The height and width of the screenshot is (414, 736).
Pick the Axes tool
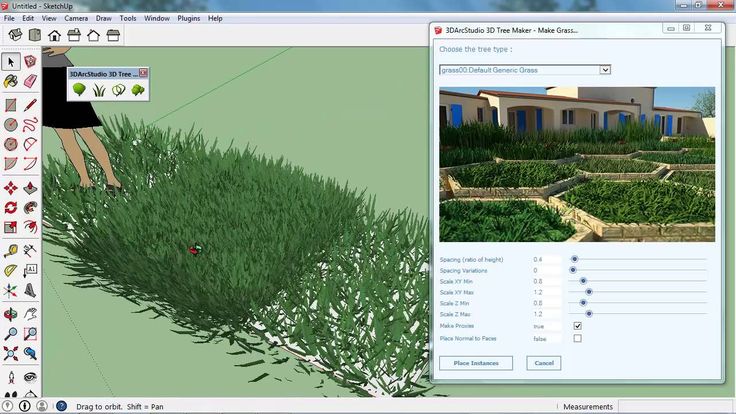(11, 291)
